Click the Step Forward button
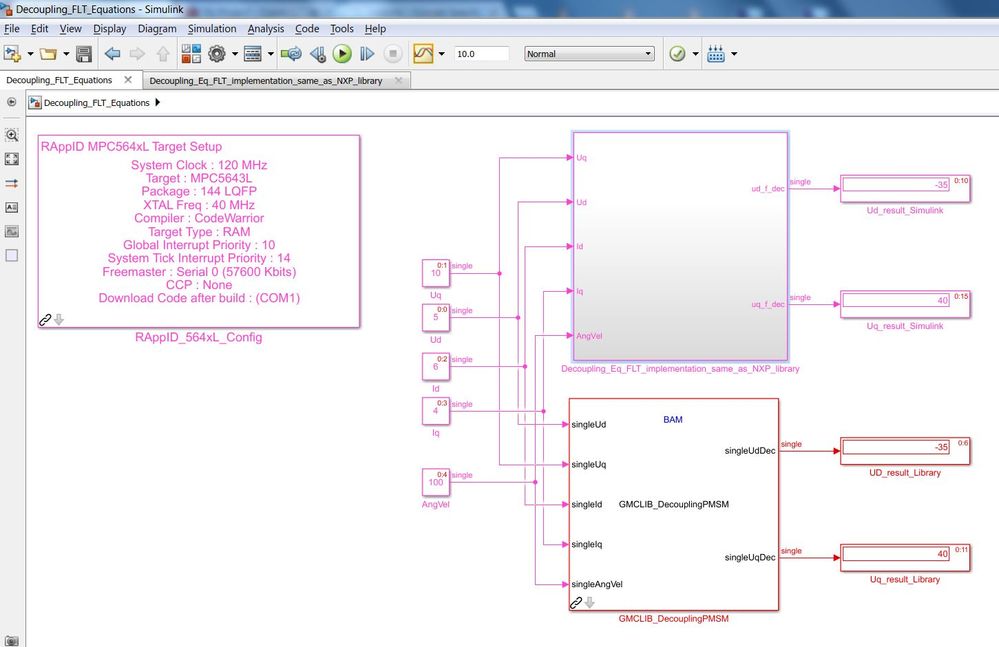This screenshot has width=999, height=647. [x=367, y=54]
